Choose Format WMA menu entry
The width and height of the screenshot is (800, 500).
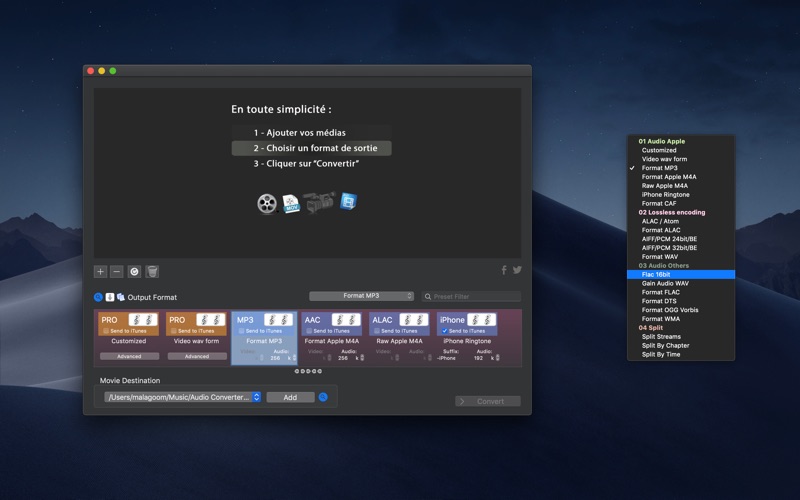pyautogui.click(x=681, y=319)
